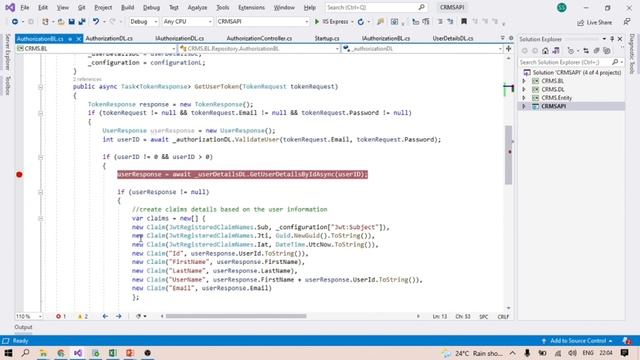Open the Analyze menu
The width and height of the screenshot is (640, 360).
click(x=197, y=7)
